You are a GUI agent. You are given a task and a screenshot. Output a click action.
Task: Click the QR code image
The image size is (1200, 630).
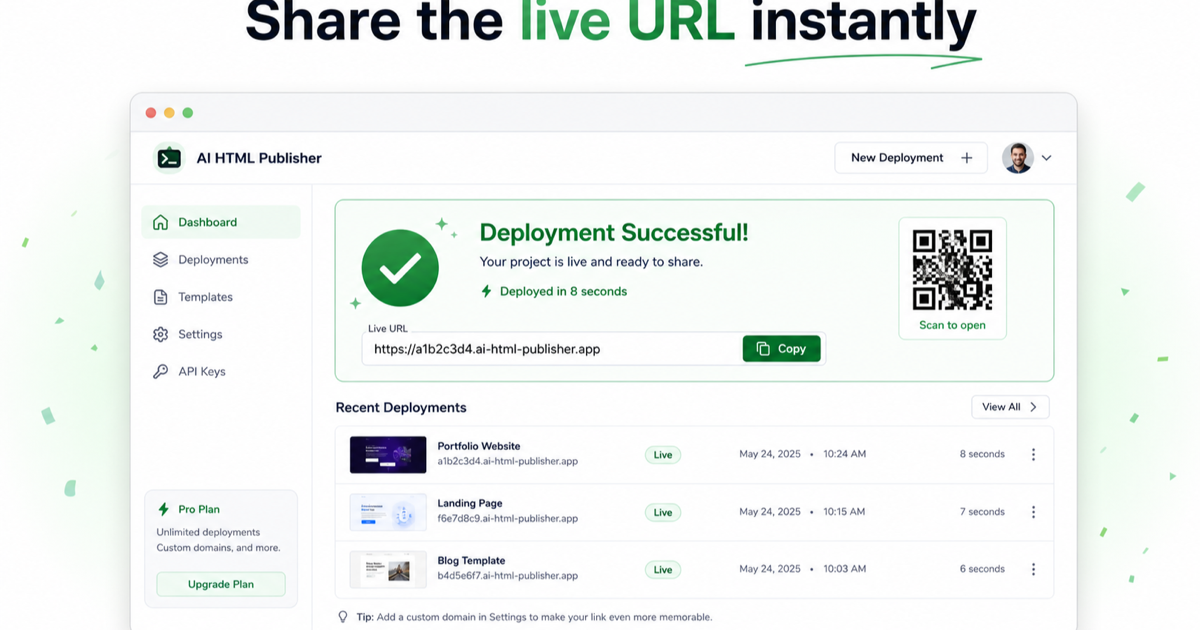coord(952,269)
